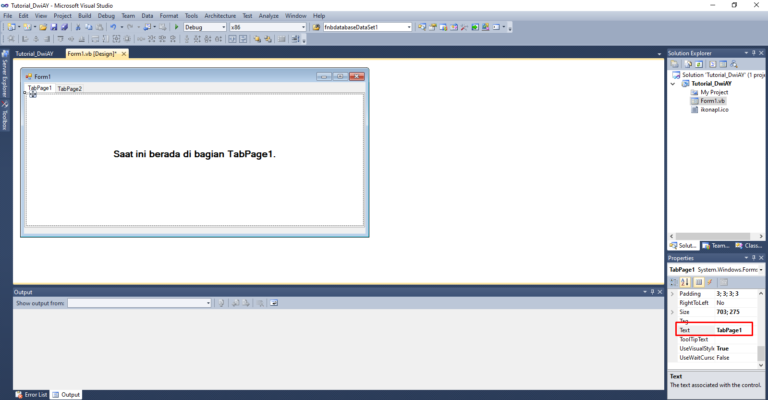Viewport: 768px width, 400px height.
Task: Expand the Size property row
Action: coord(672,312)
